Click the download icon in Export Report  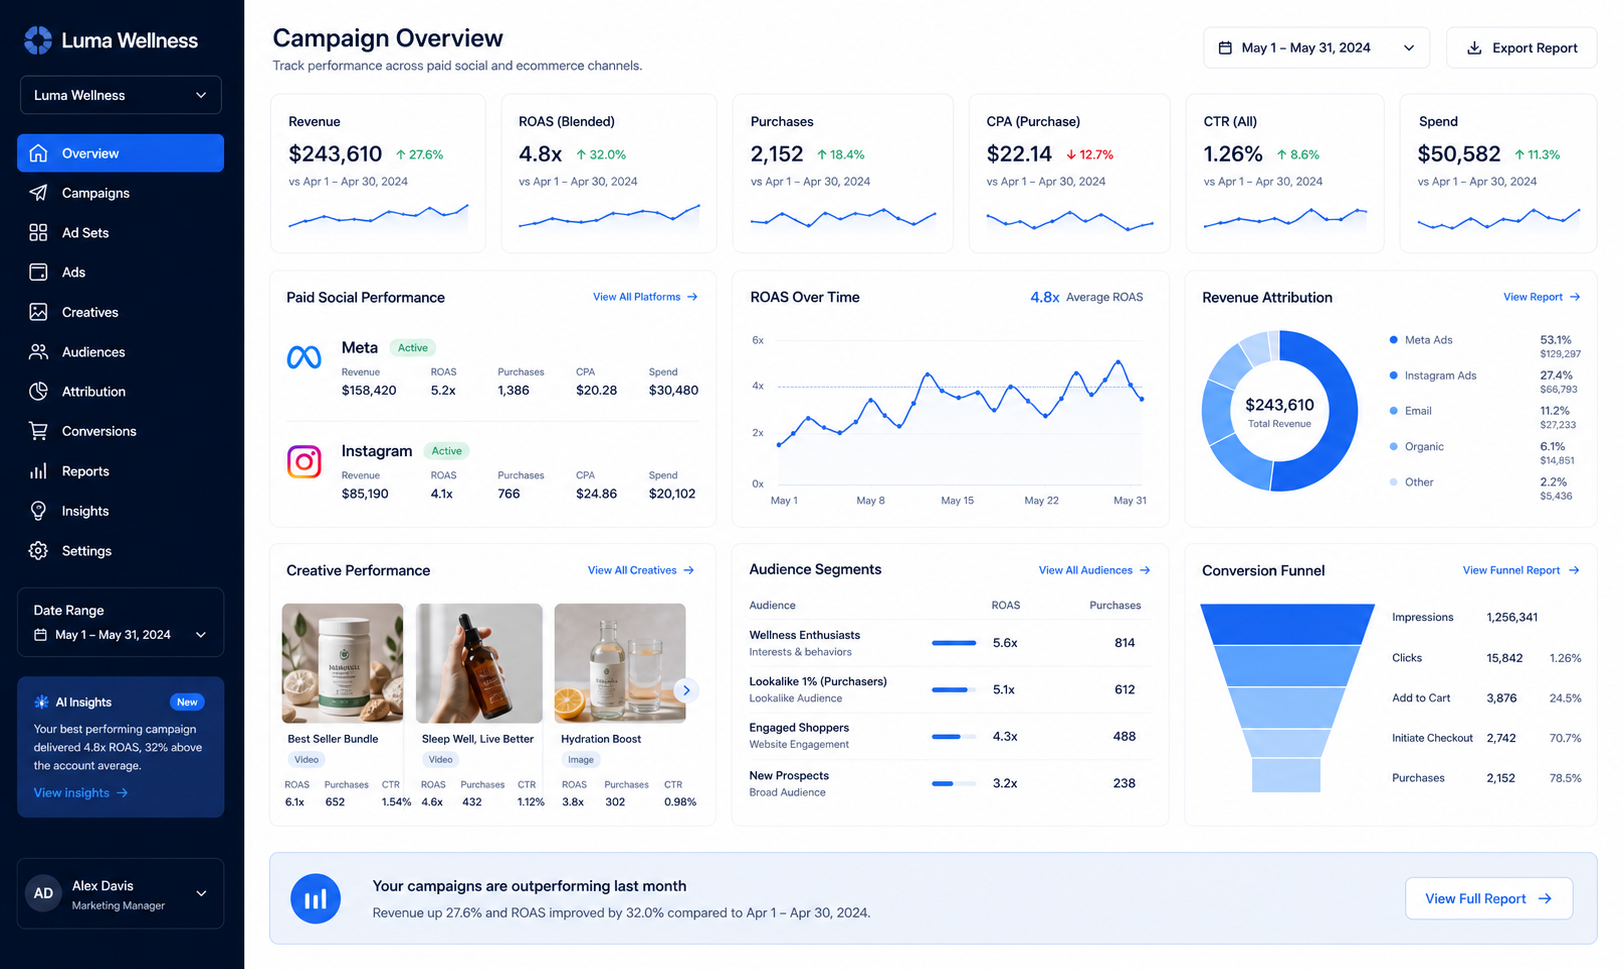coord(1474,48)
